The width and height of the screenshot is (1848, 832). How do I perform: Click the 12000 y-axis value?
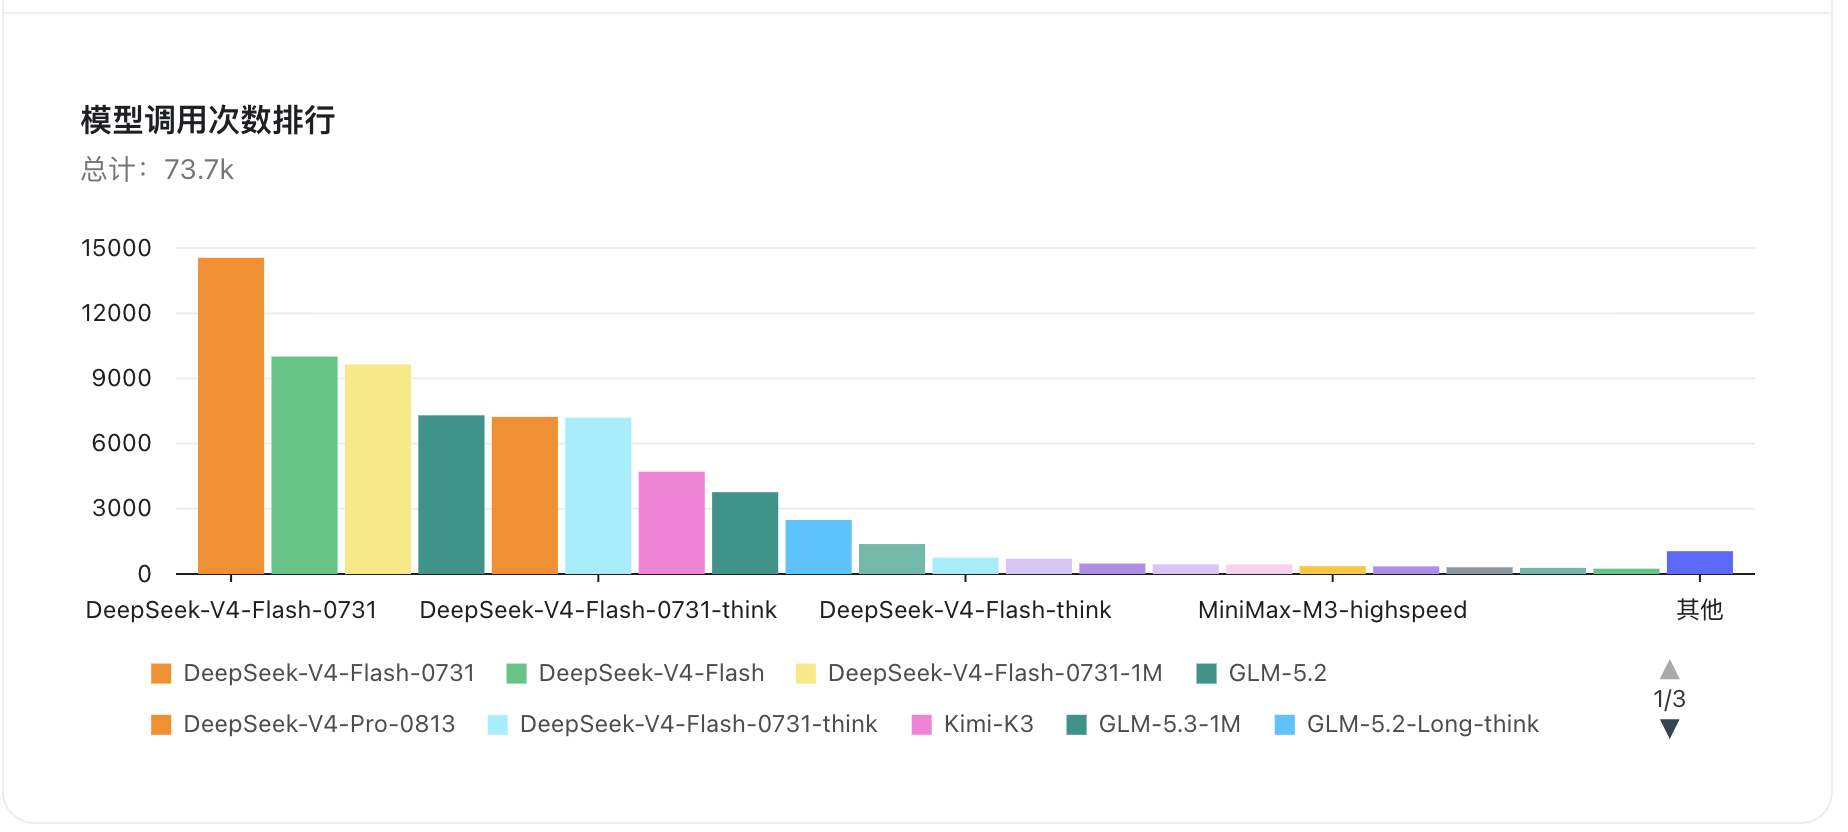(x=116, y=313)
